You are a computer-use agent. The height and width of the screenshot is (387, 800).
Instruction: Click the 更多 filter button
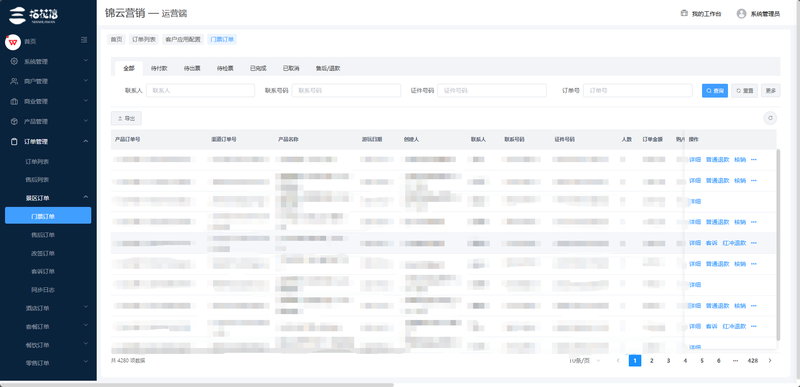pos(770,90)
